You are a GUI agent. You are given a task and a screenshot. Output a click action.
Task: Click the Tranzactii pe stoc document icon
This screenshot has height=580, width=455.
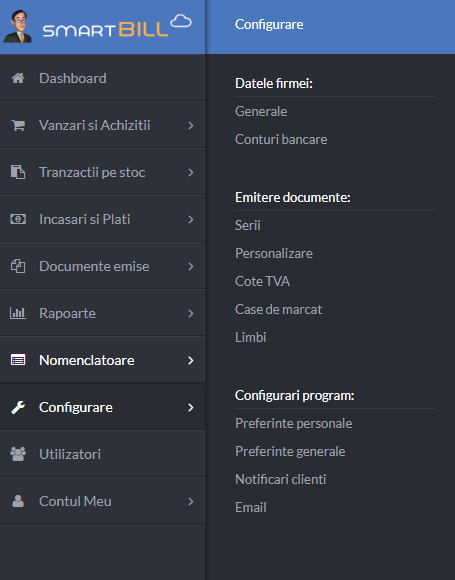18,172
